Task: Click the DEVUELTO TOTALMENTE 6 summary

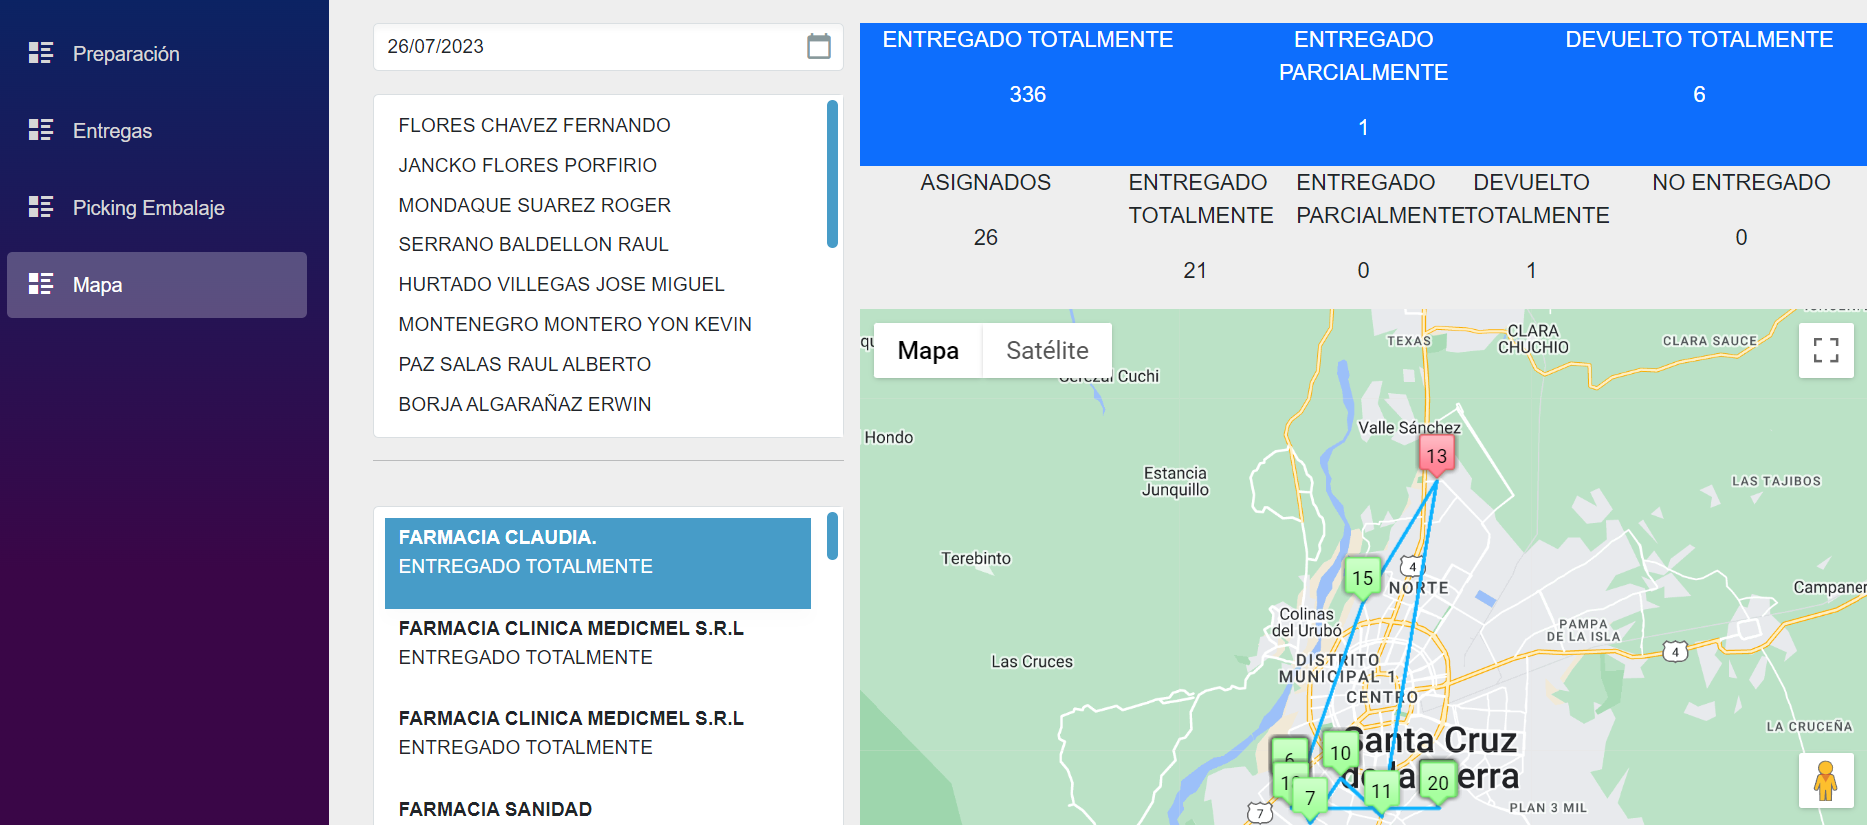Action: (x=1699, y=67)
